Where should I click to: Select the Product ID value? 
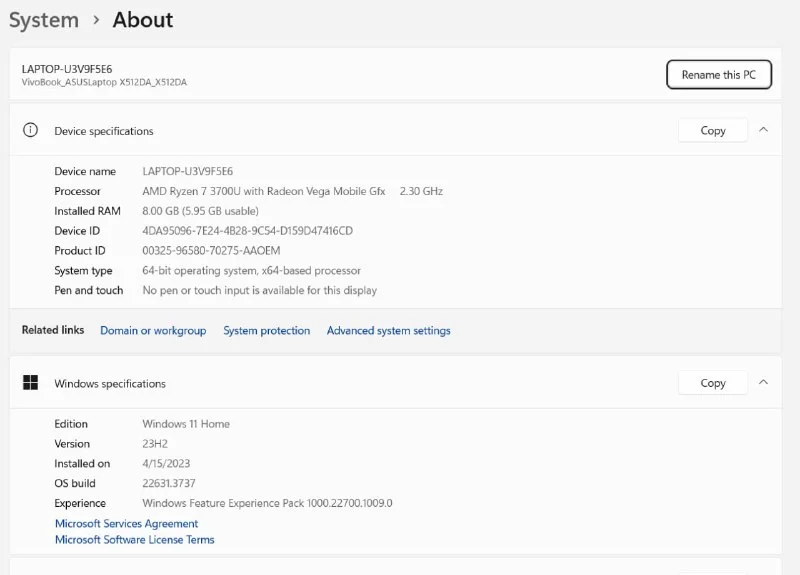[x=211, y=251]
